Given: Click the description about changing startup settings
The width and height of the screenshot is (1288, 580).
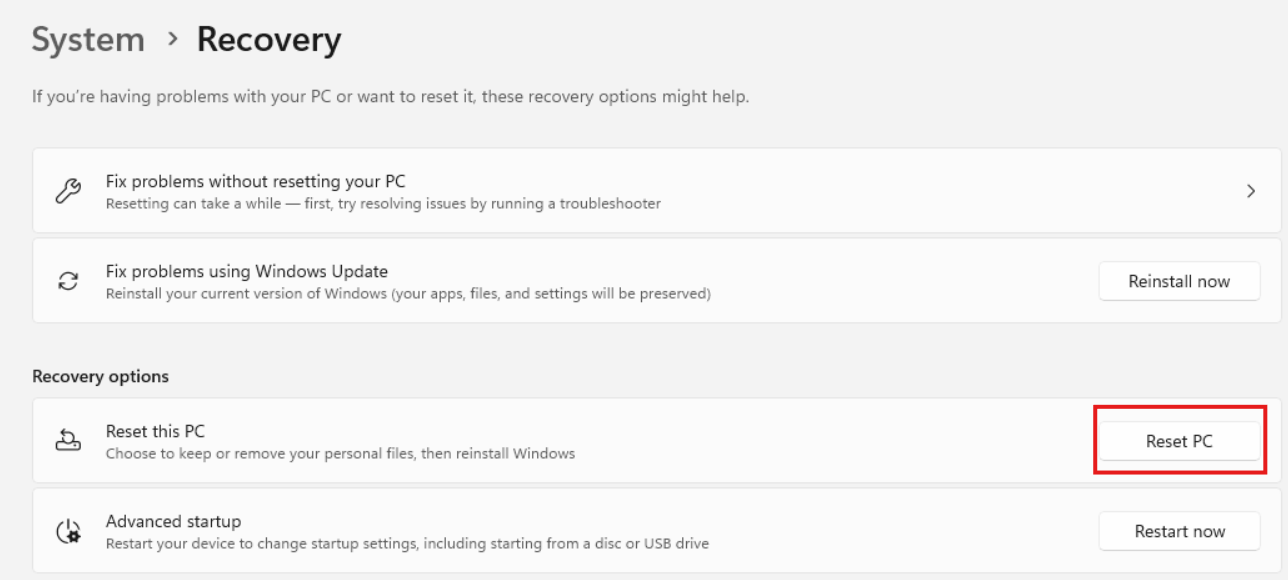Looking at the screenshot, I should (407, 543).
